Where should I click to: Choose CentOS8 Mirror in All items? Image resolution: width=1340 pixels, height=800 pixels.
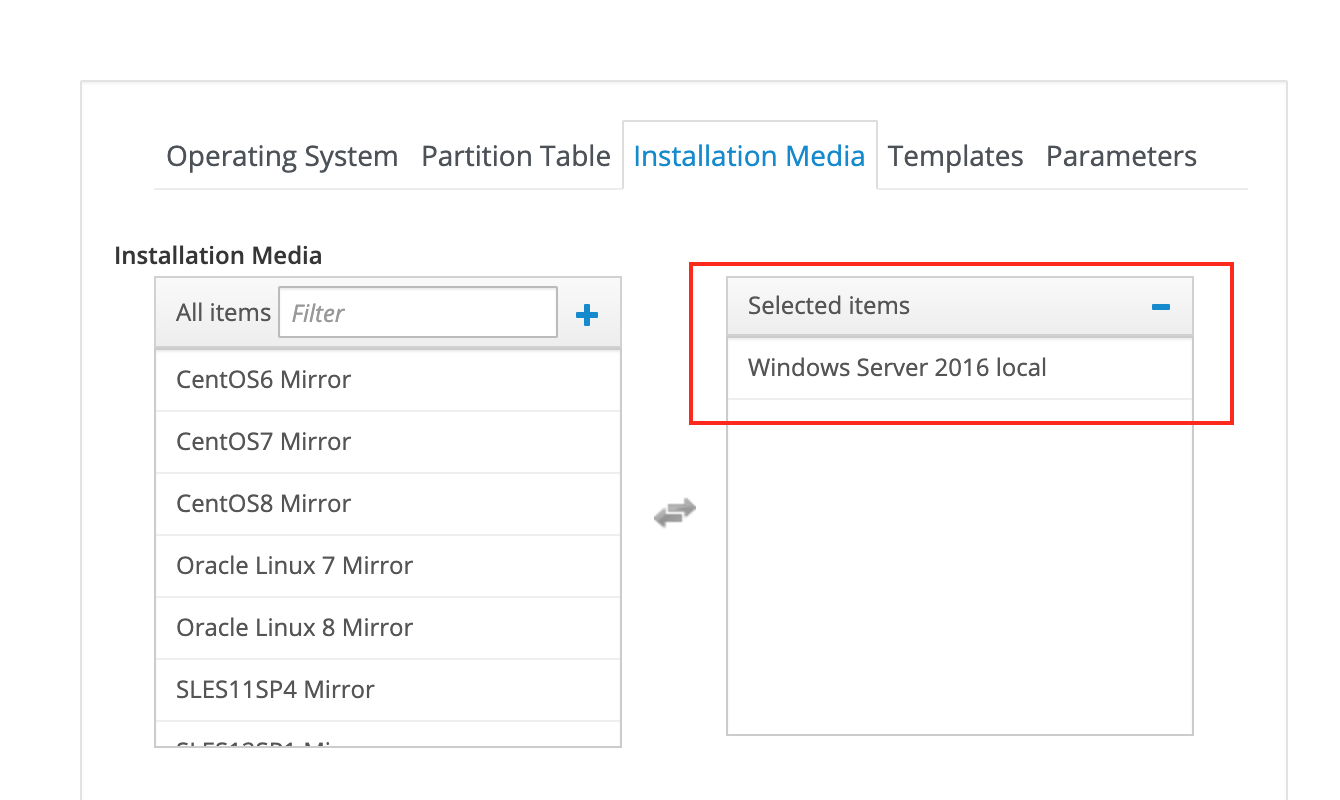388,504
